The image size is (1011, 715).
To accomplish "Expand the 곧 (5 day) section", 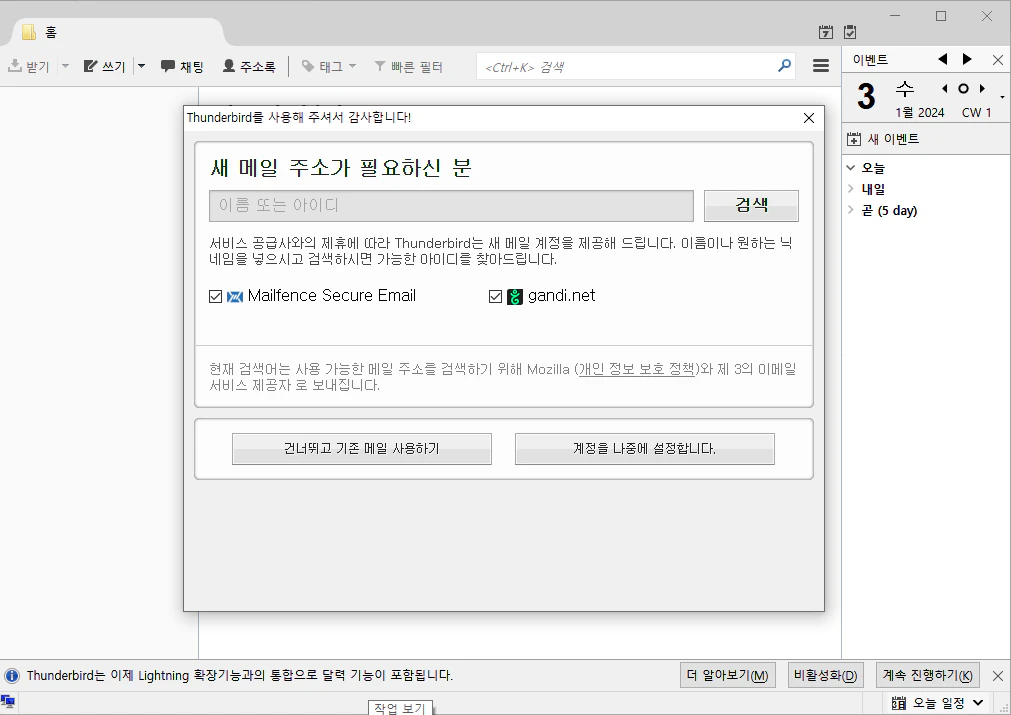I will pyautogui.click(x=850, y=210).
